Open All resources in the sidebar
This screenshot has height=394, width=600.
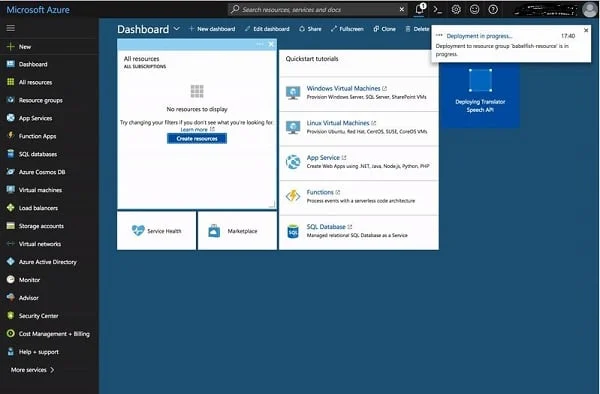click(35, 82)
